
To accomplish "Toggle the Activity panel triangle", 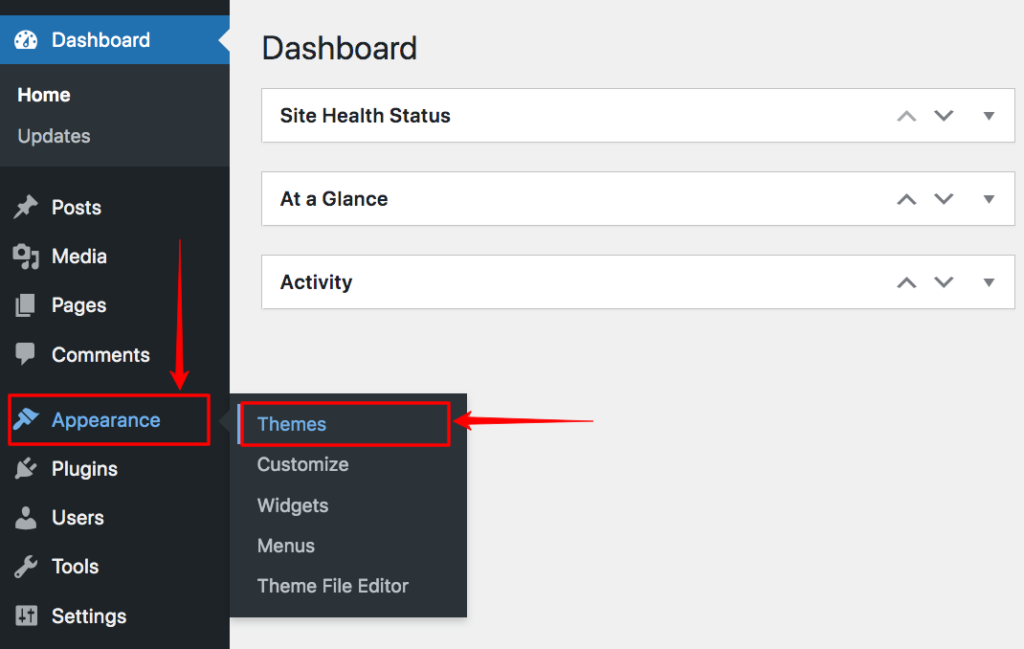I will pyautogui.click(x=989, y=282).
